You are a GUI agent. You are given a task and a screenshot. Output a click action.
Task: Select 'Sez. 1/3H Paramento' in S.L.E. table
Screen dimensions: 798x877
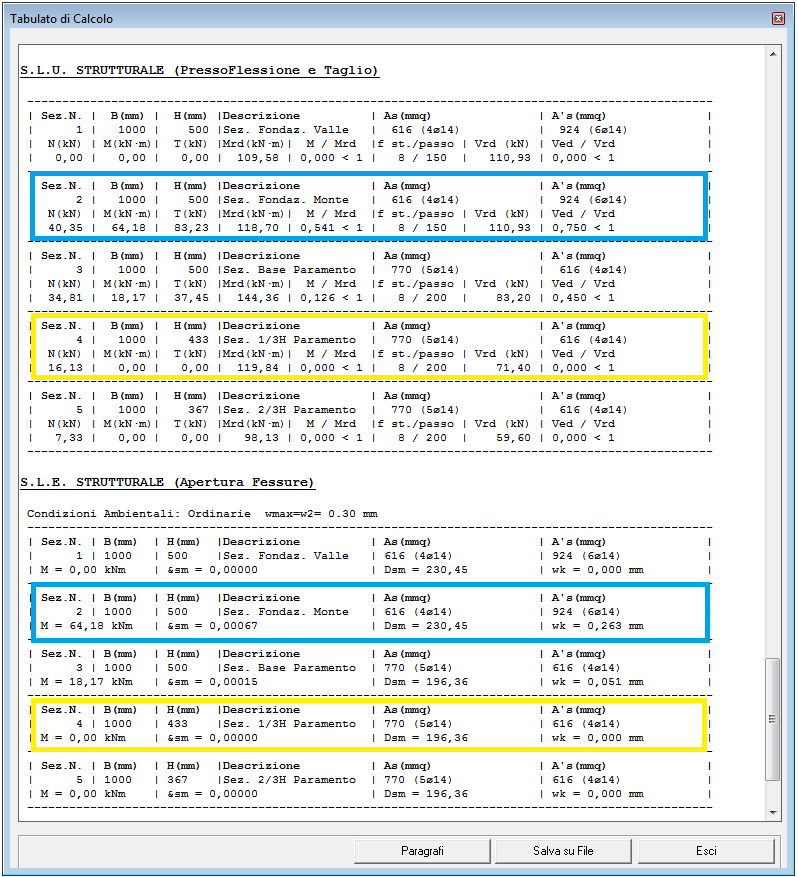coord(290,724)
